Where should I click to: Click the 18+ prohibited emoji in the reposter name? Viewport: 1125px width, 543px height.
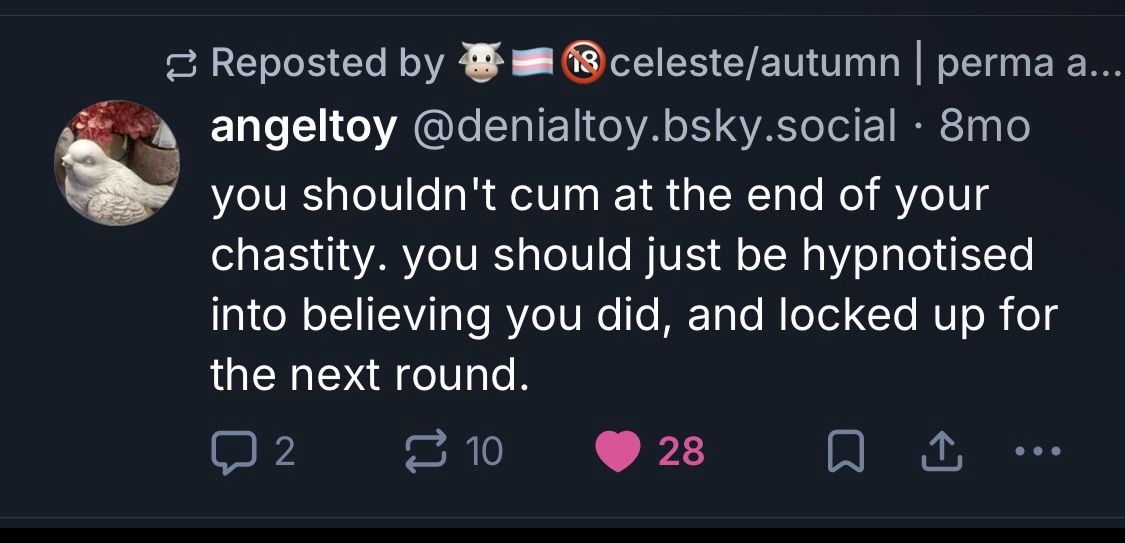[582, 64]
